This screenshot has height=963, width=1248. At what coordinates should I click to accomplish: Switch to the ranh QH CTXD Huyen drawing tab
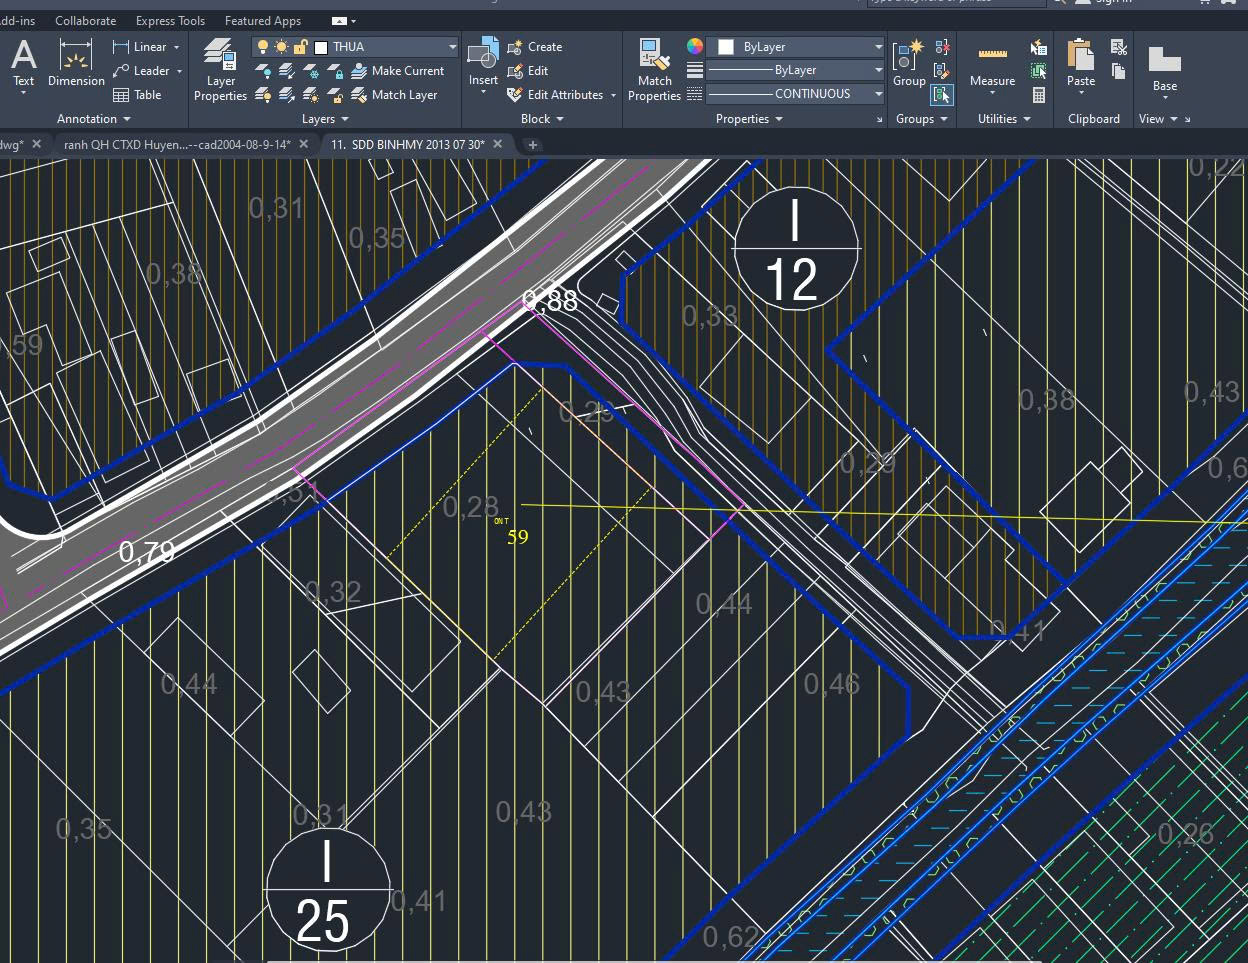click(x=176, y=144)
